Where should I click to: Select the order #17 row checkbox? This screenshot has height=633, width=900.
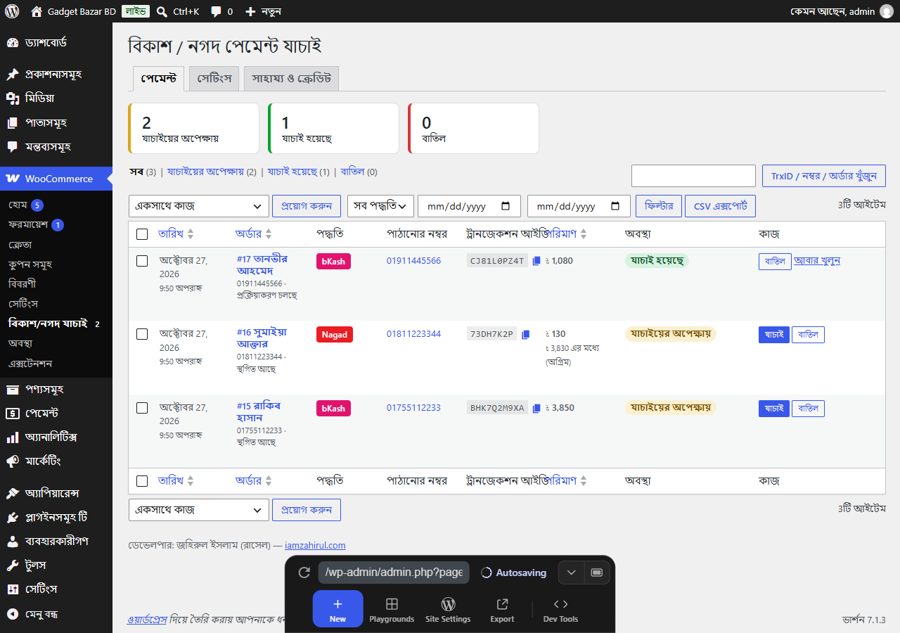pos(142,261)
